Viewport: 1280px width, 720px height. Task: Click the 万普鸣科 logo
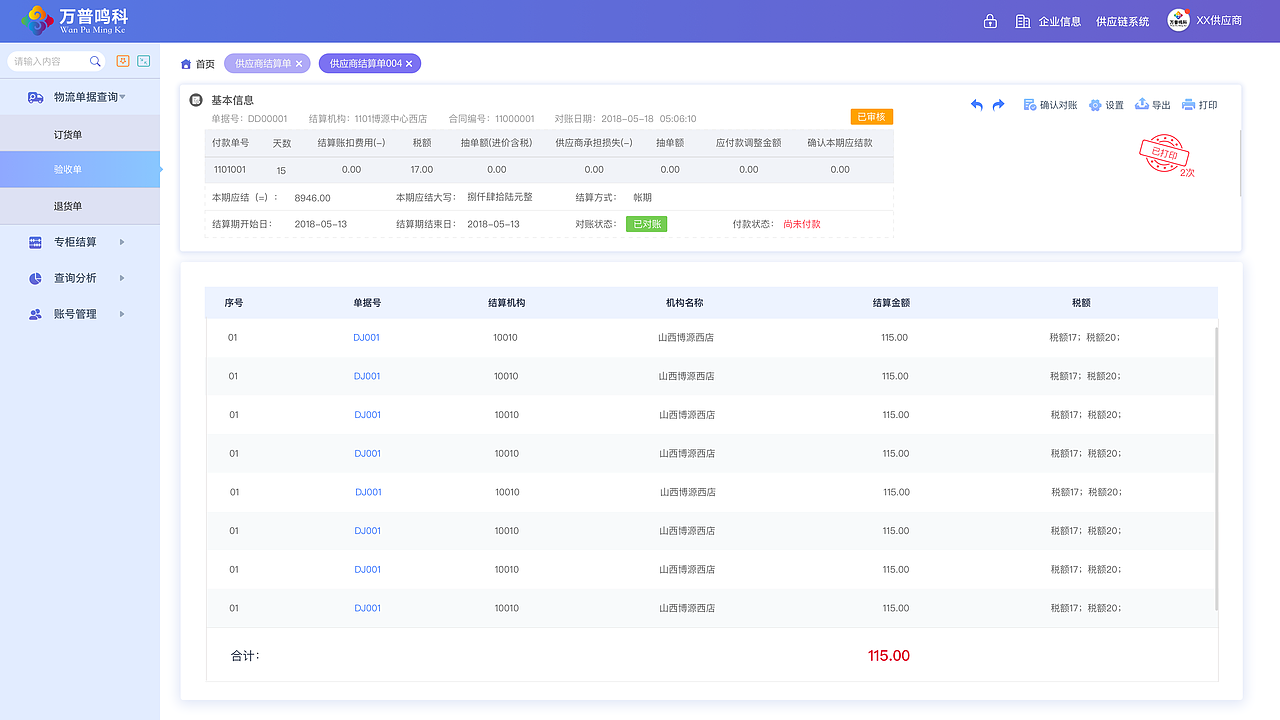75,20
